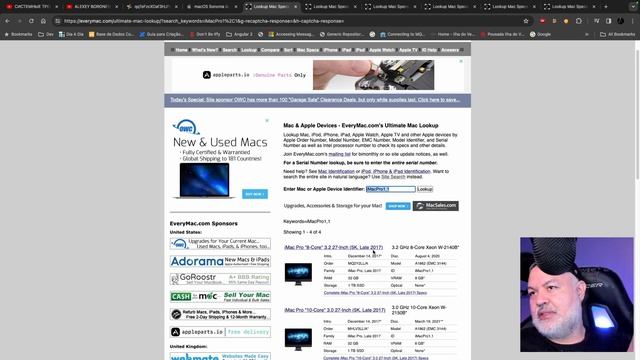Open Search in site navigation
The width and height of the screenshot is (640, 360).
[x=229, y=50]
